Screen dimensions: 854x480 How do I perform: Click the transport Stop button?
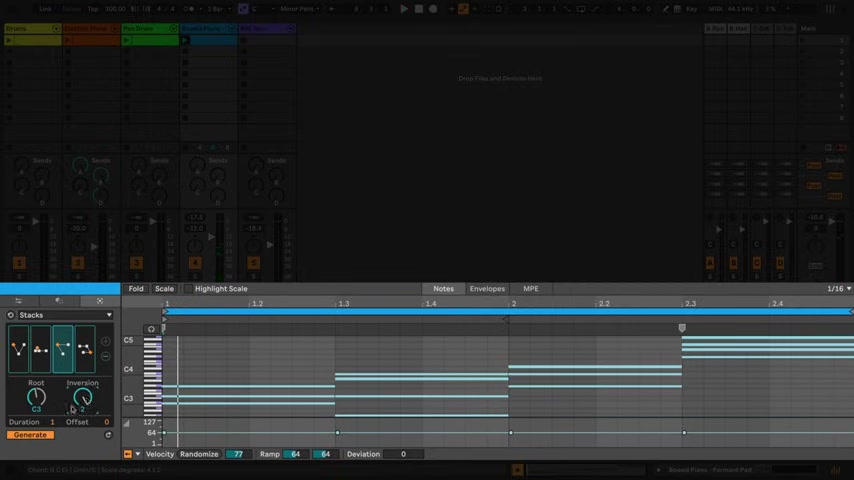tap(418, 9)
